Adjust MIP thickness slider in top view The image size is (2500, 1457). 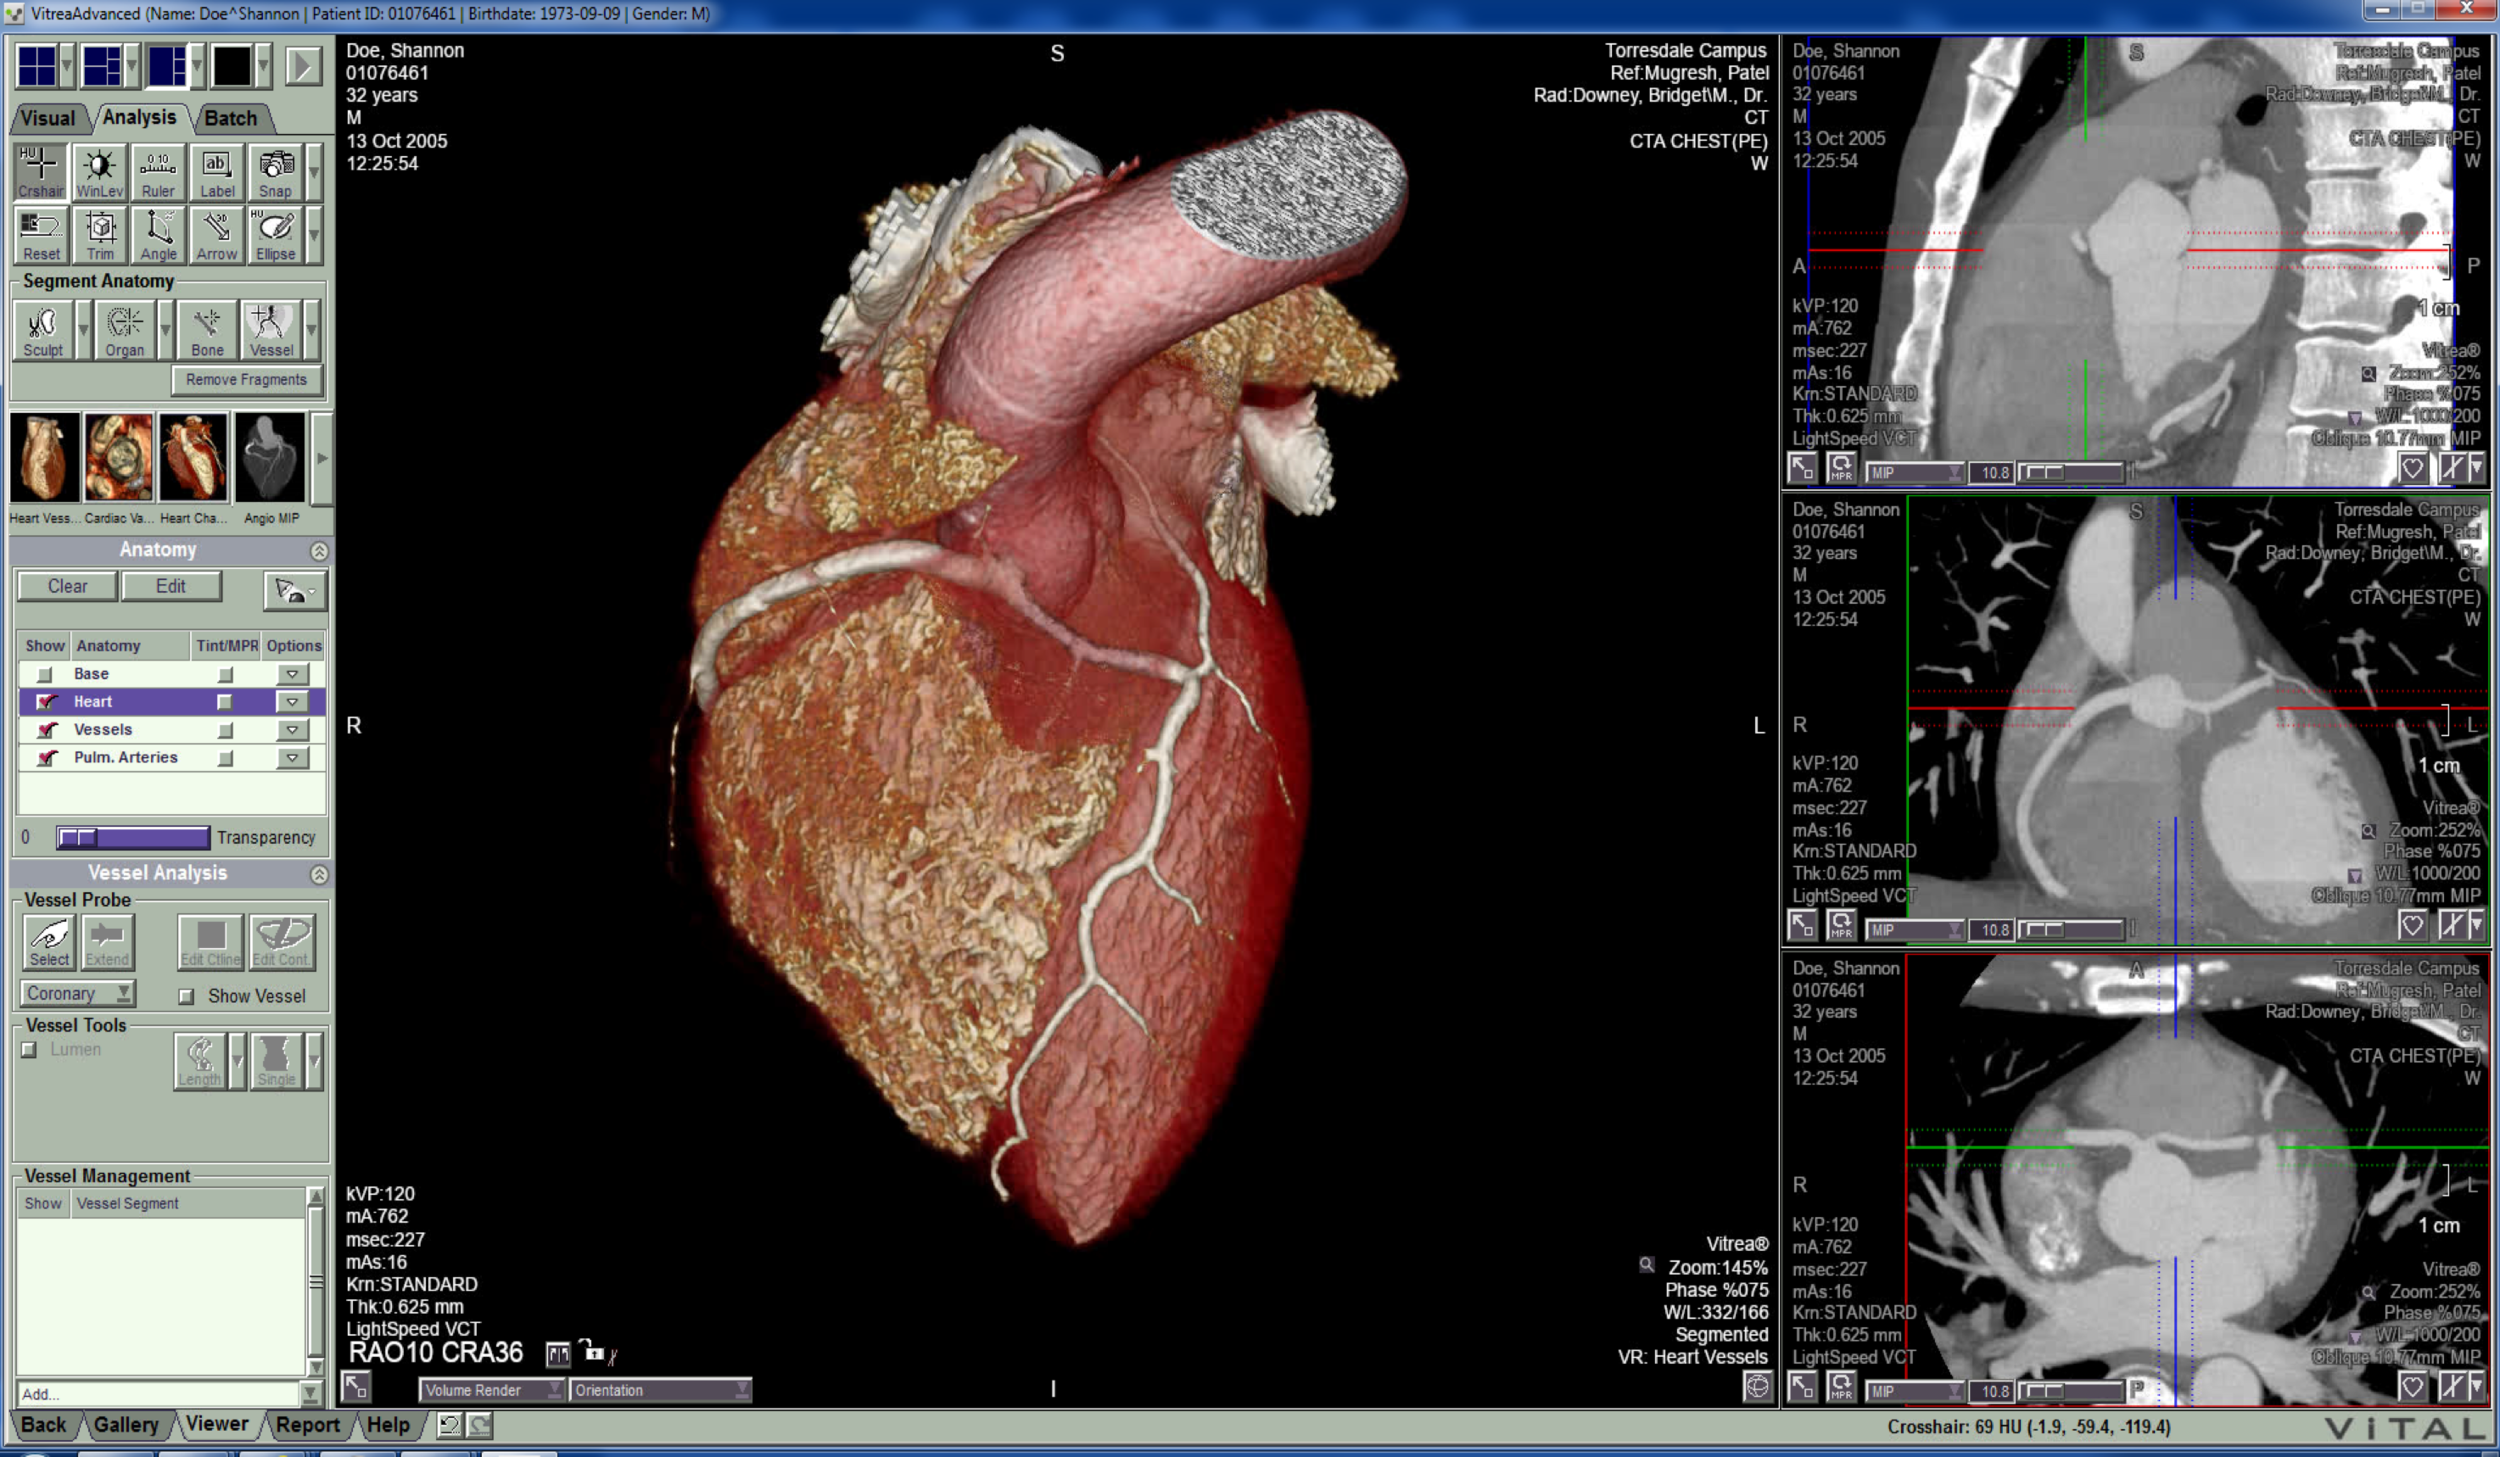point(2070,472)
